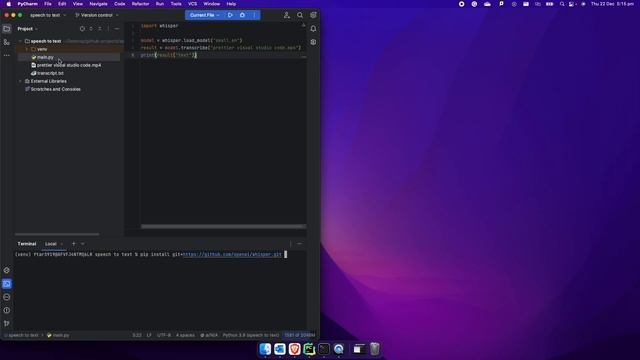This screenshot has width=640, height=360.
Task: Expand all items in Project panel
Action: pyautogui.click(x=91, y=29)
